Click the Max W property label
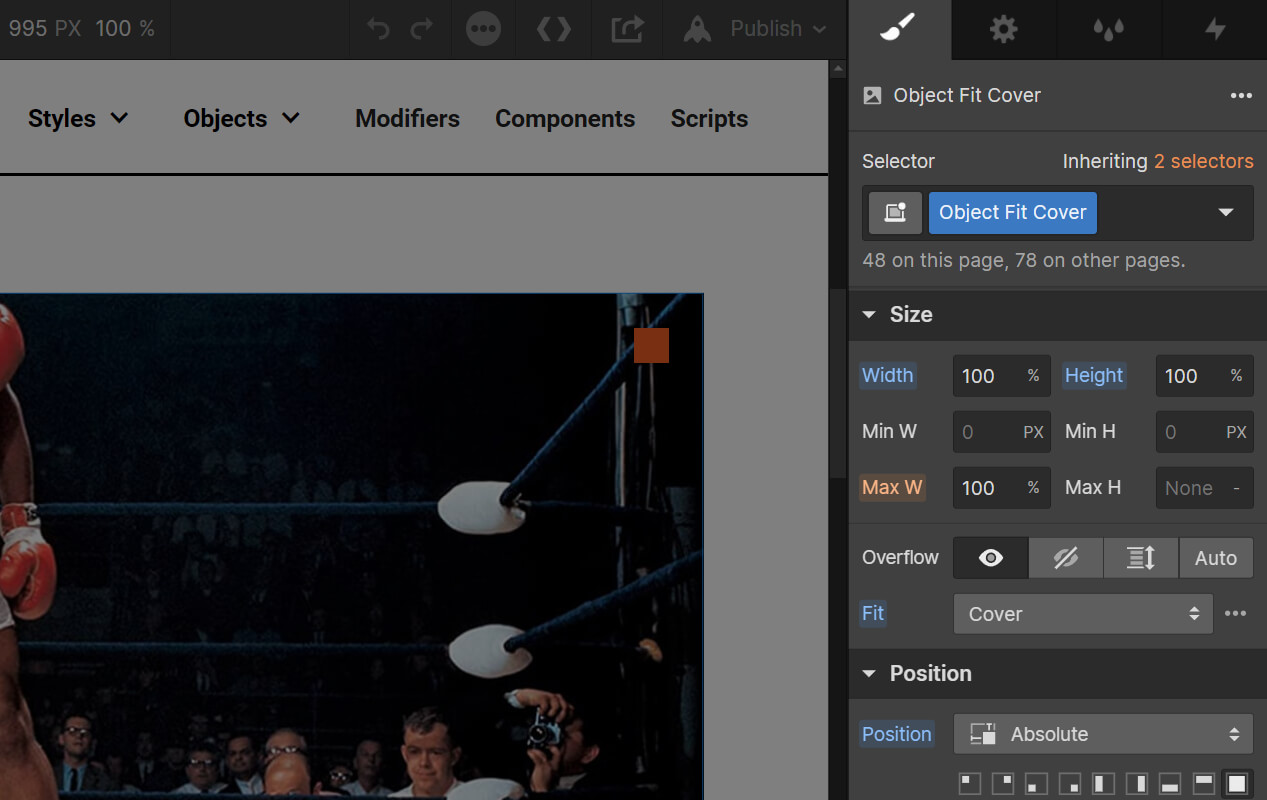 892,488
